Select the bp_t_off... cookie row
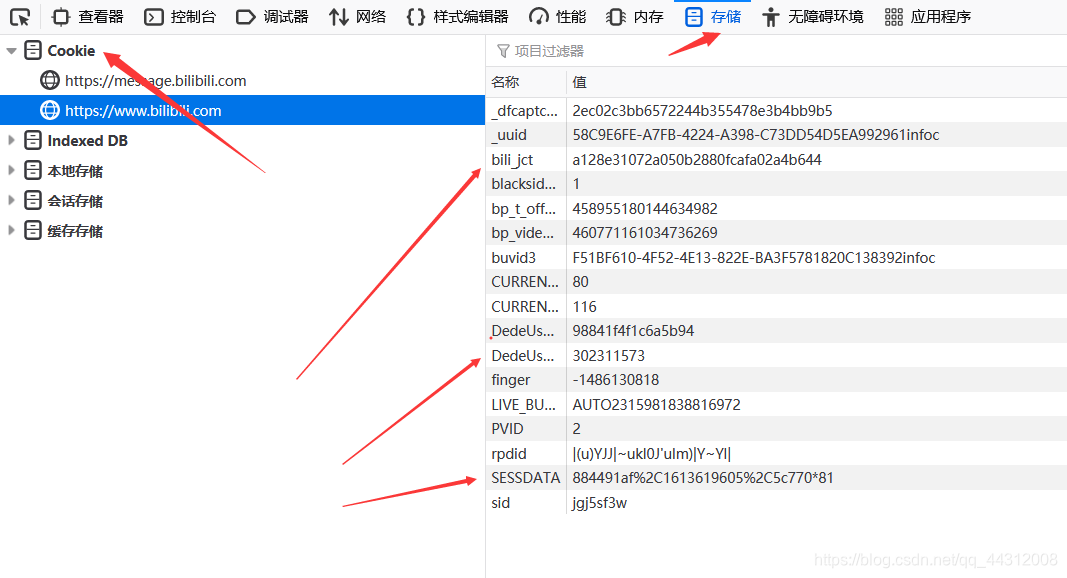 [776, 208]
